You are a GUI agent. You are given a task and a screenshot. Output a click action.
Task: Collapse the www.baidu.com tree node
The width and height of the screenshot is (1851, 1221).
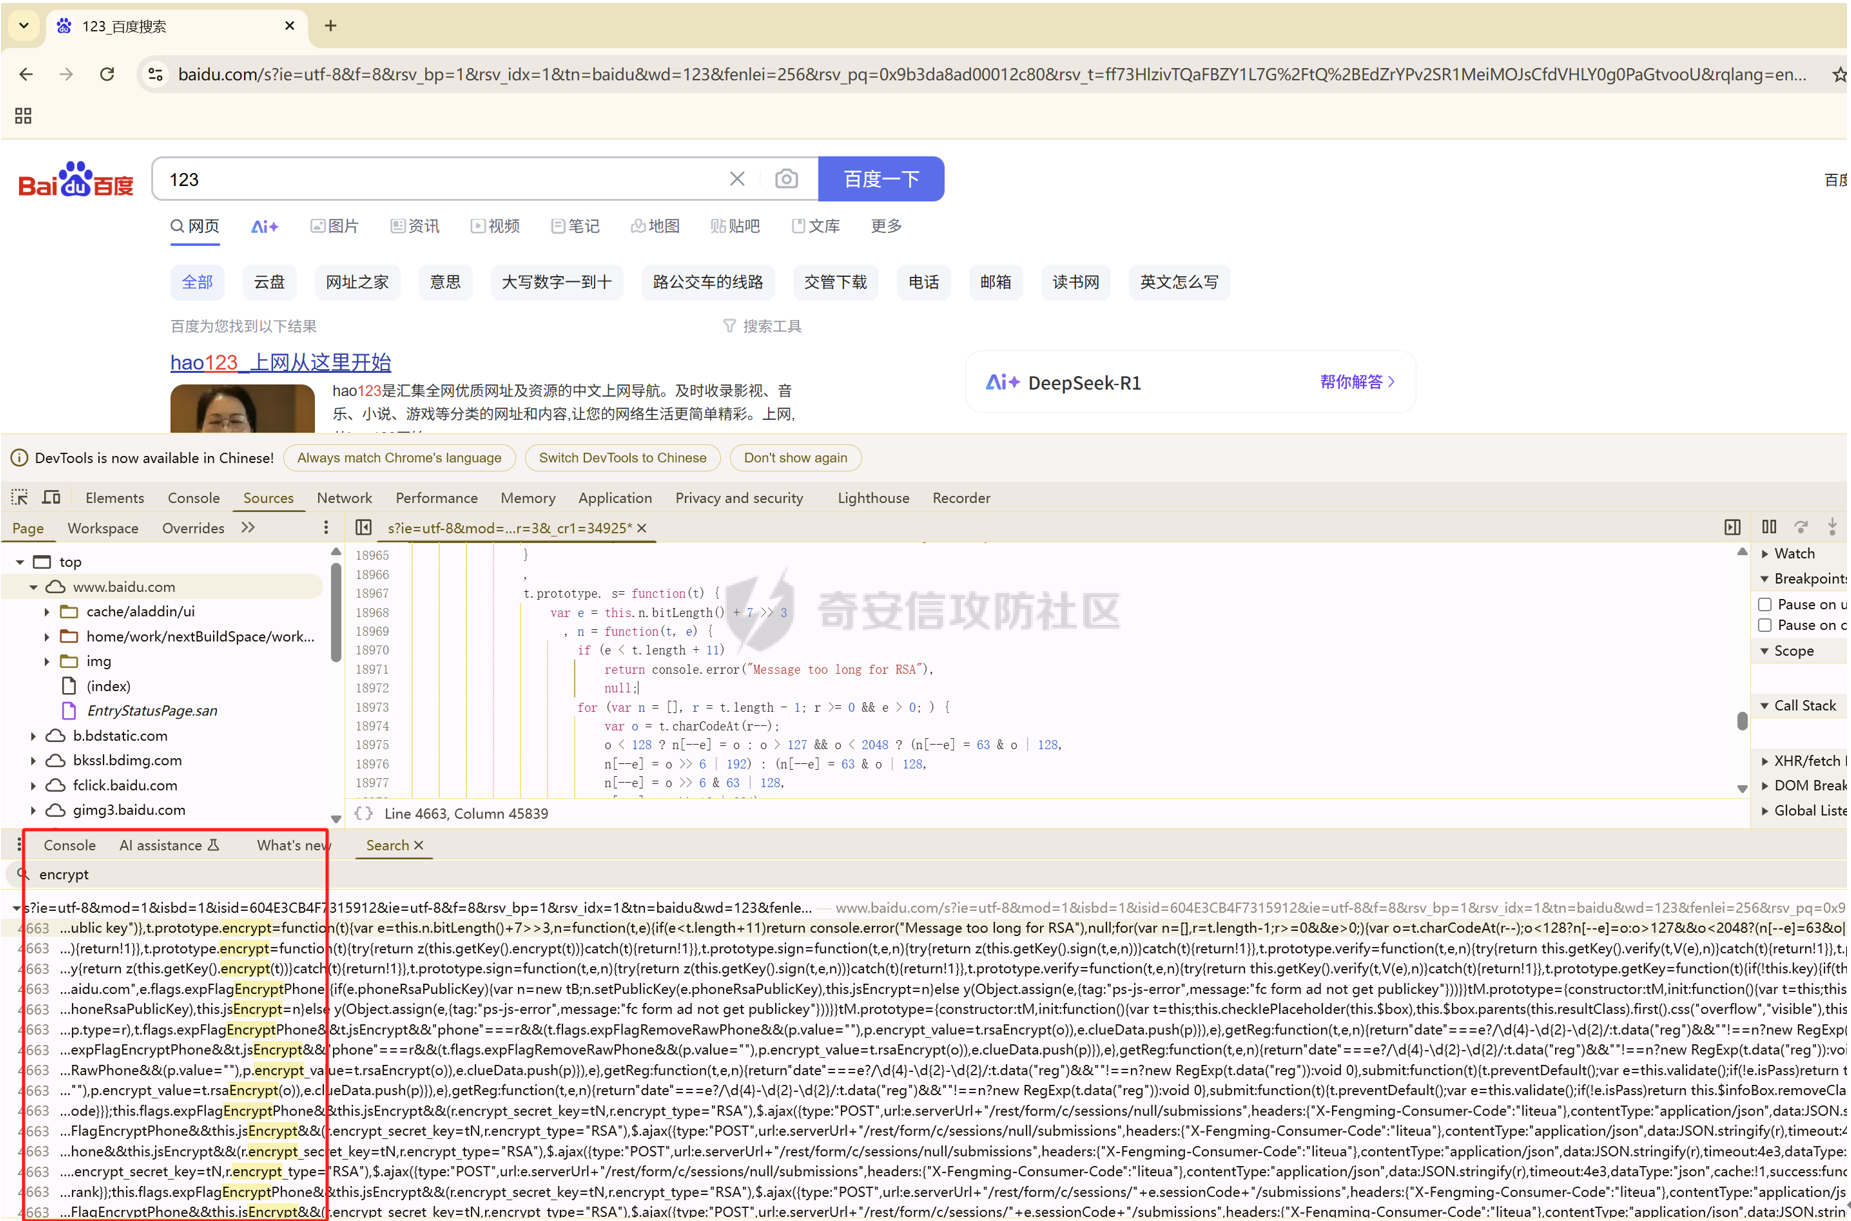point(34,587)
